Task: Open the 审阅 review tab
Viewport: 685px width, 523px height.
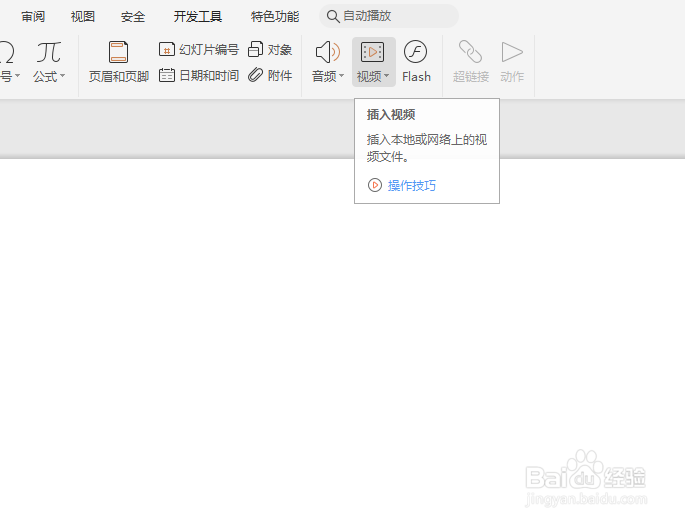Action: click(x=33, y=17)
